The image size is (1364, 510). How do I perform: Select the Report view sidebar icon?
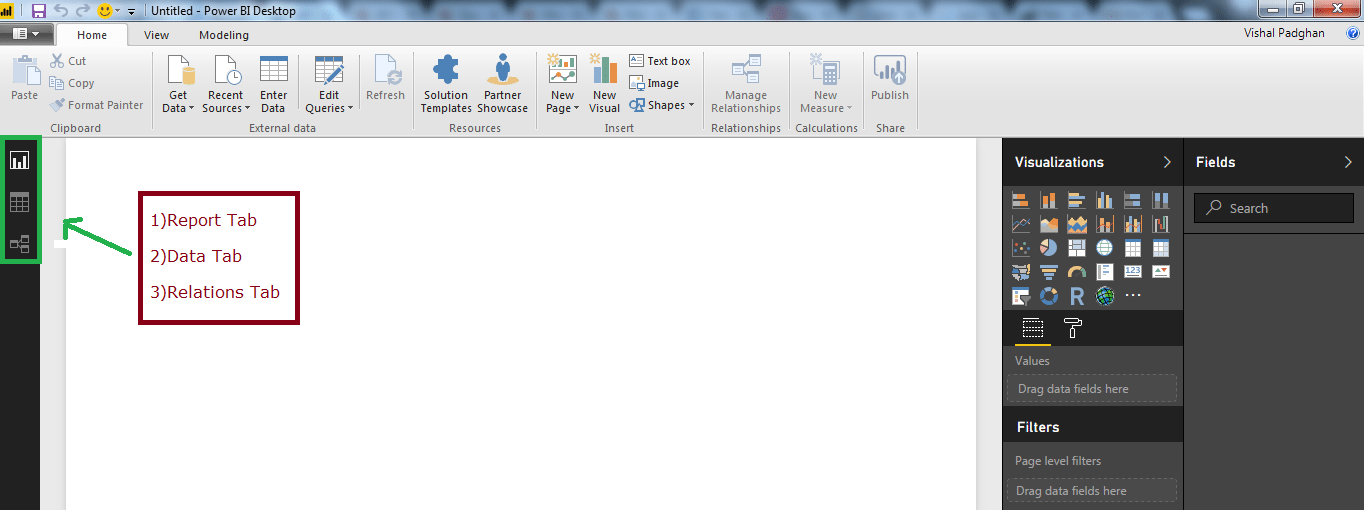click(19, 160)
